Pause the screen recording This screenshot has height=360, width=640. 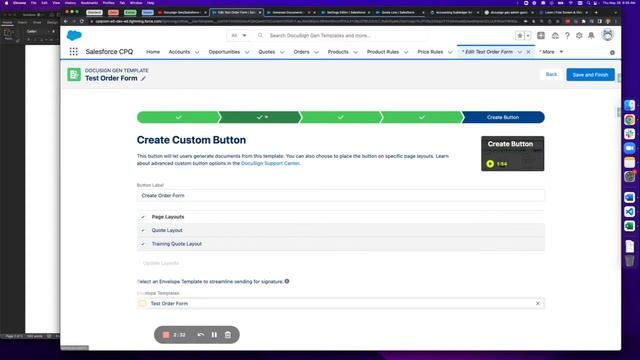(x=214, y=335)
